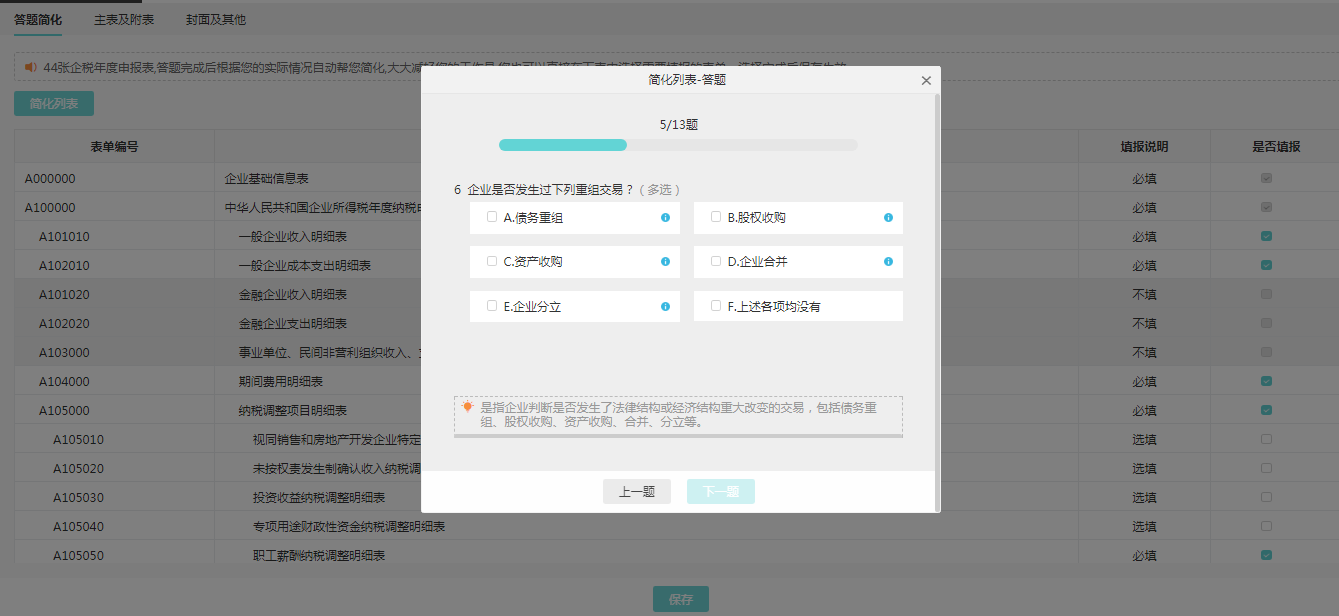Click question 6 text 企业是否发生过下列重组交易

[551, 189]
